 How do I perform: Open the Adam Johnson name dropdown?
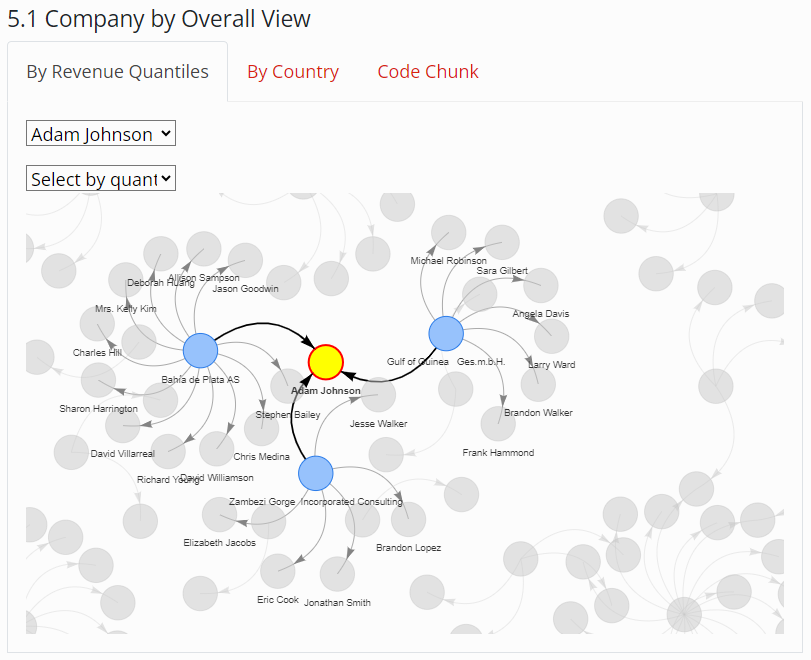point(101,134)
